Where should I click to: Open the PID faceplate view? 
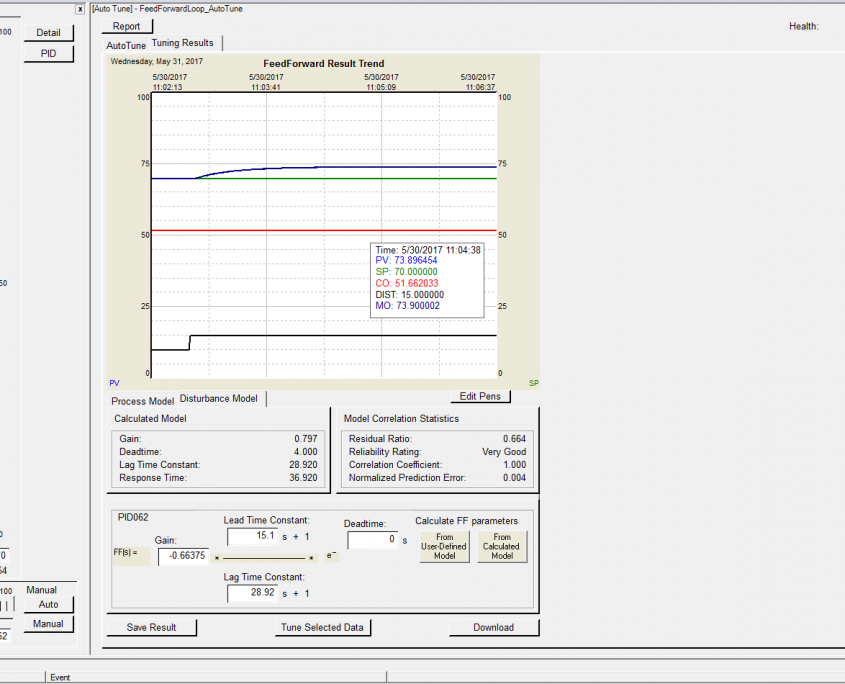tap(48, 53)
